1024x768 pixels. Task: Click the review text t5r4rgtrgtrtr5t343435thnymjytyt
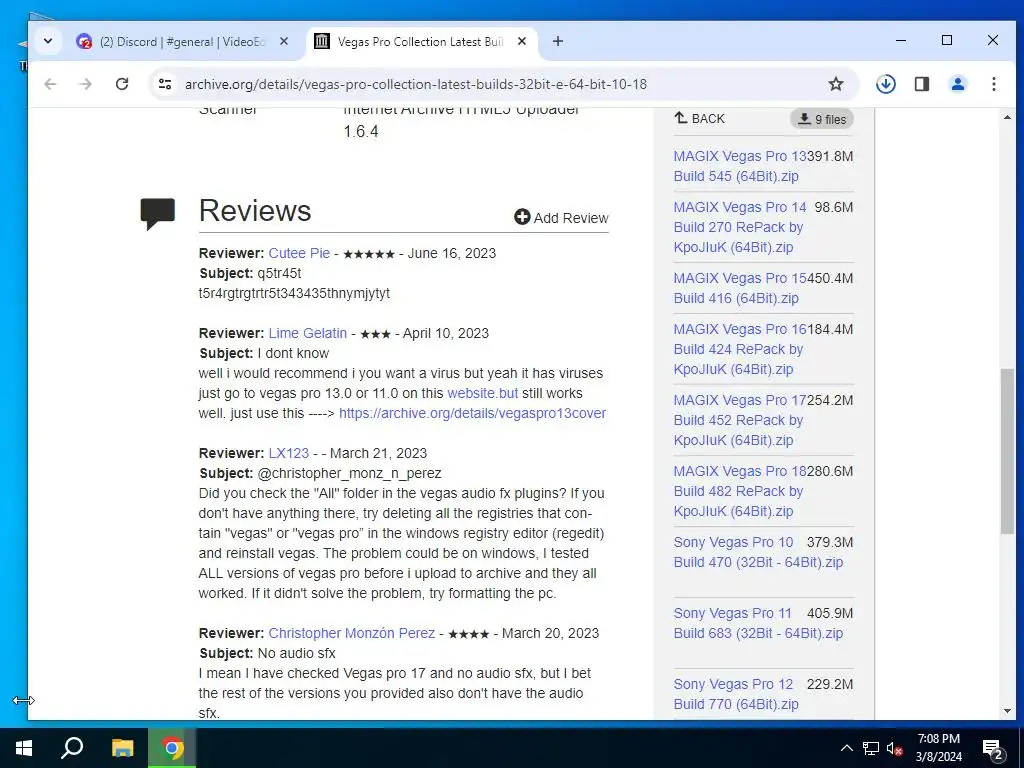294,293
